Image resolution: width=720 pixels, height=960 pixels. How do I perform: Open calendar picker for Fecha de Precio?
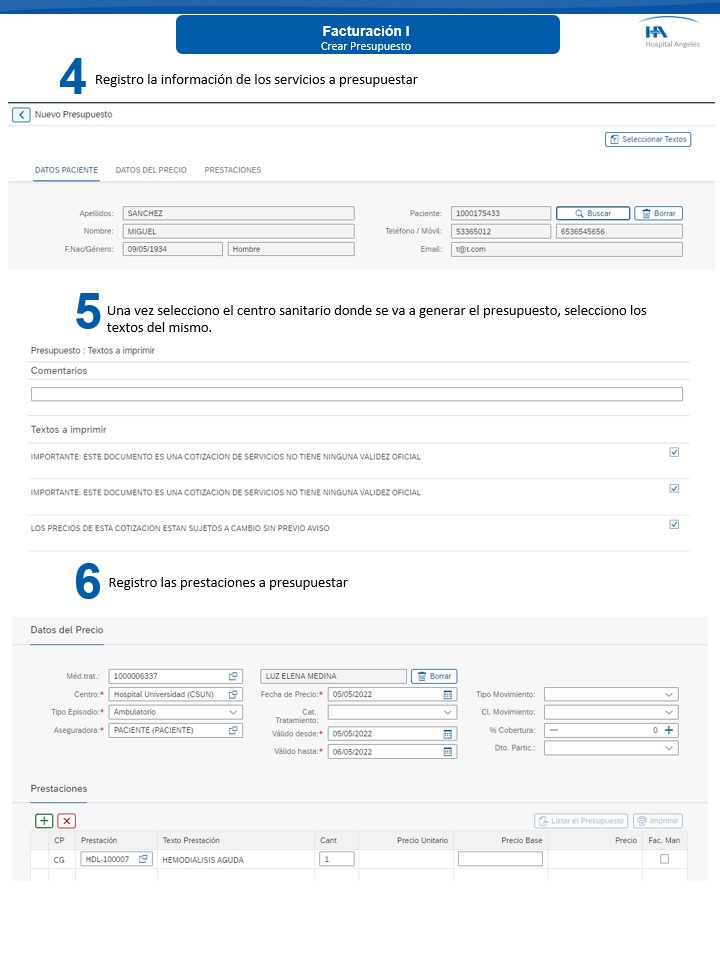click(x=448, y=695)
